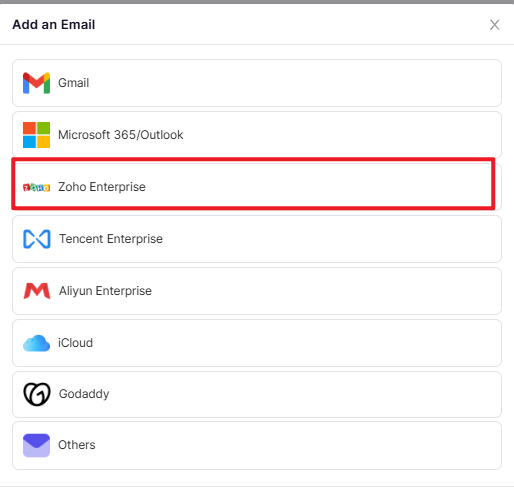This screenshot has width=514, height=501.
Task: Click the Tencent Enterprise blue logo
Action: click(x=37, y=239)
